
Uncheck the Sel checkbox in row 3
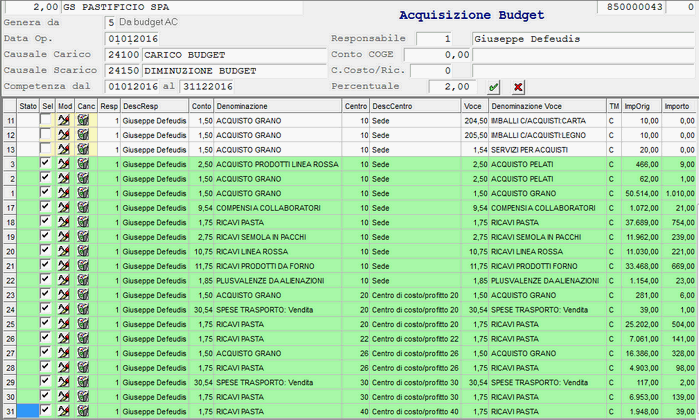click(x=45, y=163)
